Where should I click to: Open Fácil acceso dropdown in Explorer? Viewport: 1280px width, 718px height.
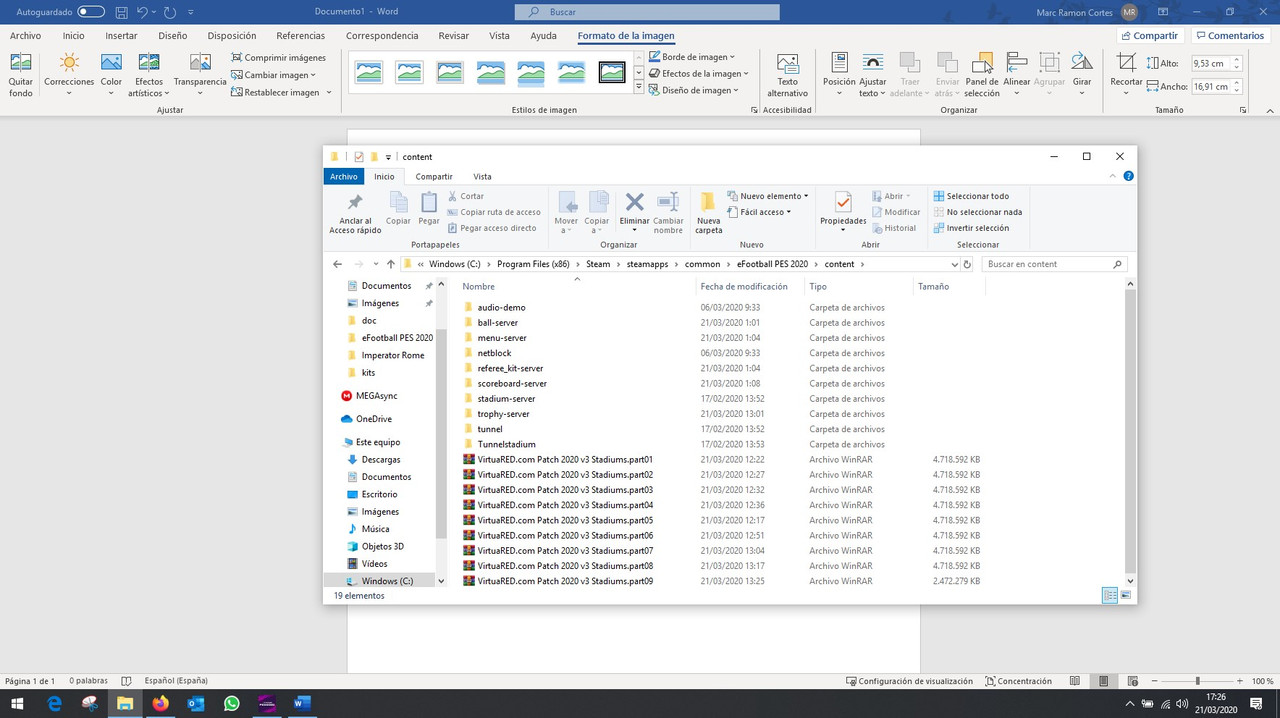(760, 212)
